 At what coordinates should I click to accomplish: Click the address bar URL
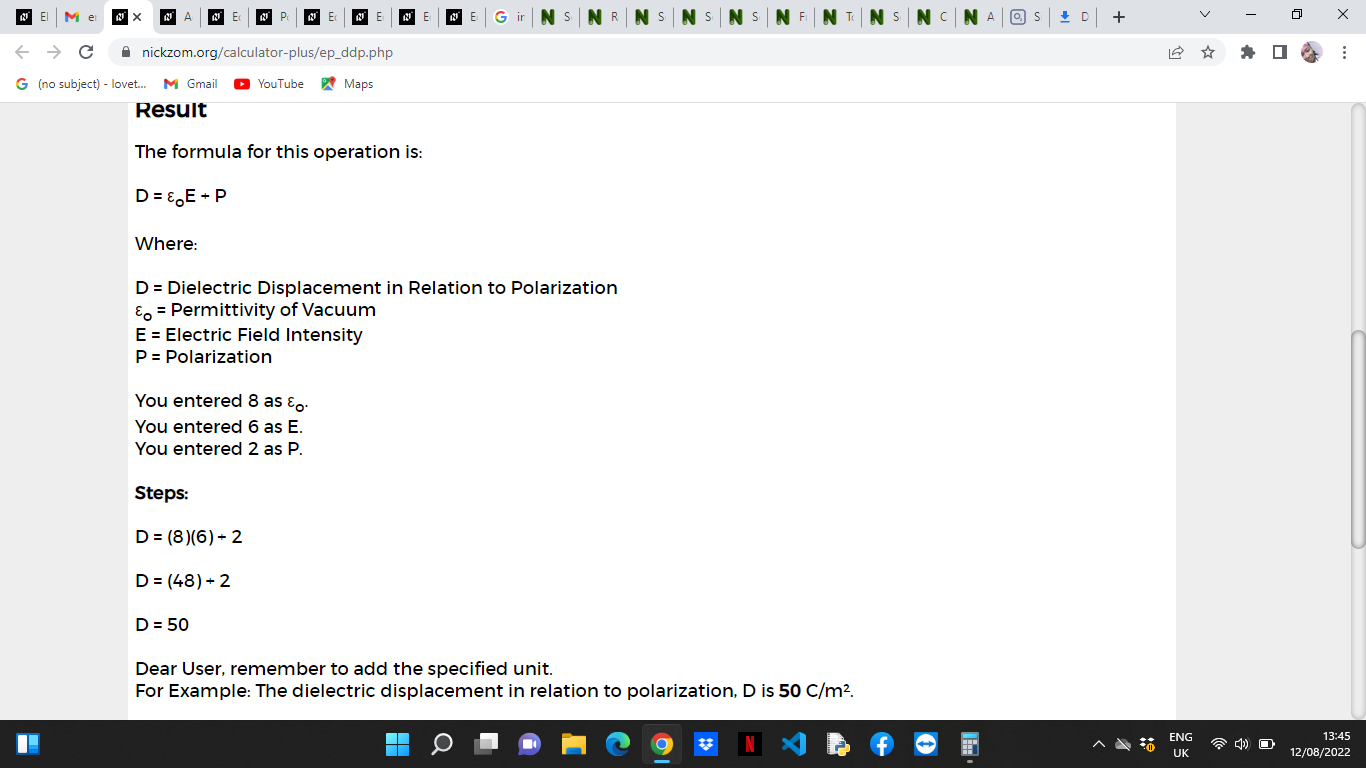[x=267, y=52]
